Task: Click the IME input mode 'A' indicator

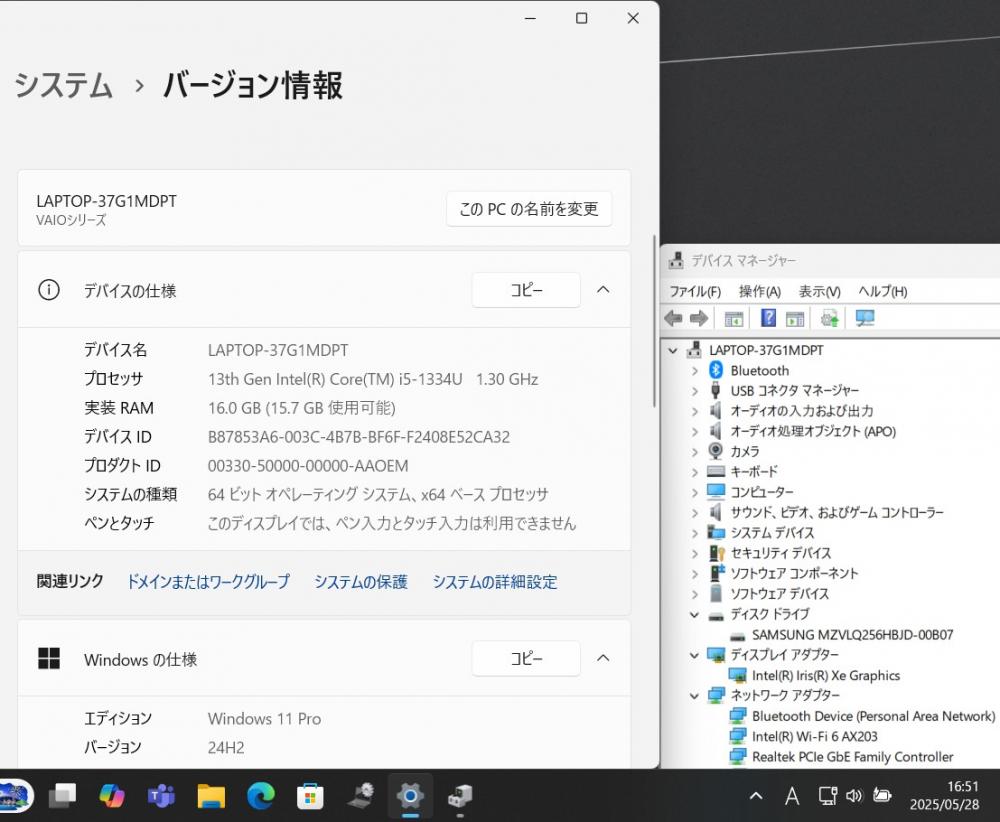Action: 792,795
